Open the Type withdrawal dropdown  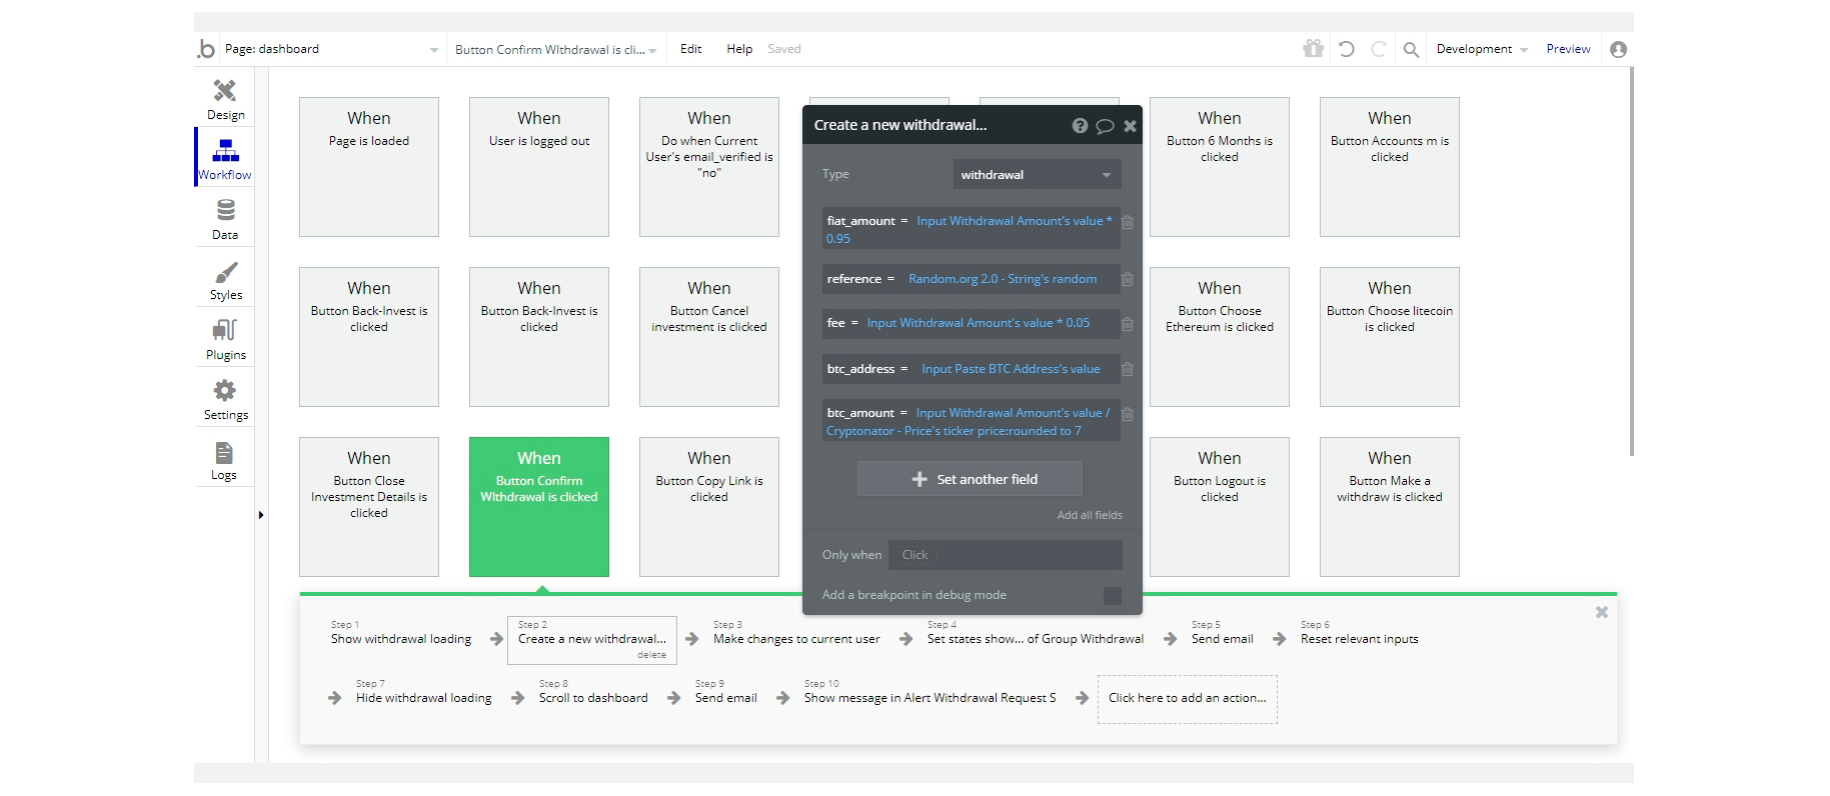point(1036,175)
